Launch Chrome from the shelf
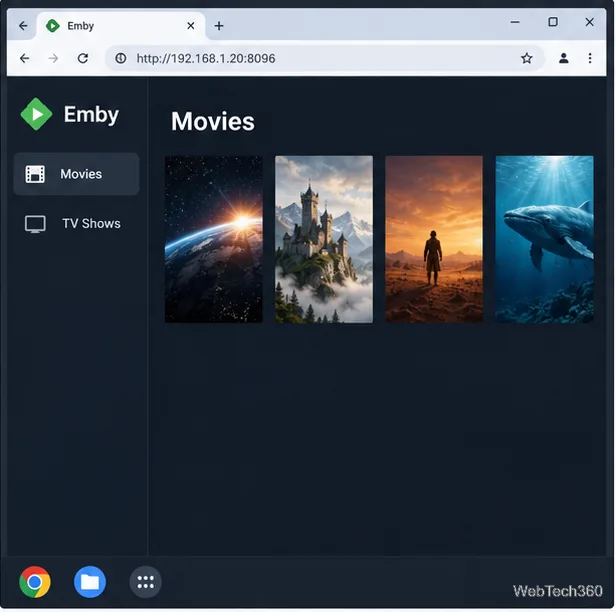This screenshot has height=612, width=616. pyautogui.click(x=35, y=582)
